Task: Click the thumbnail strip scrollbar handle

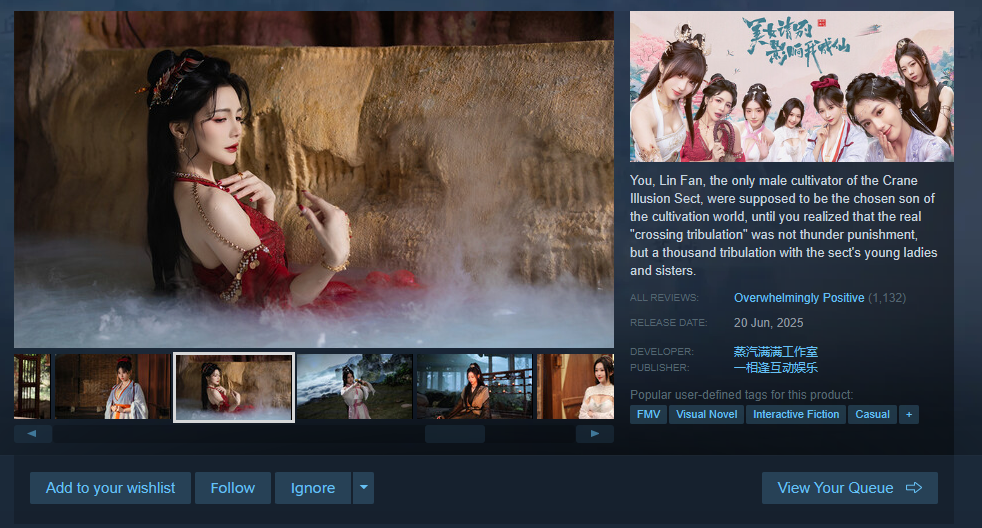Action: point(455,433)
